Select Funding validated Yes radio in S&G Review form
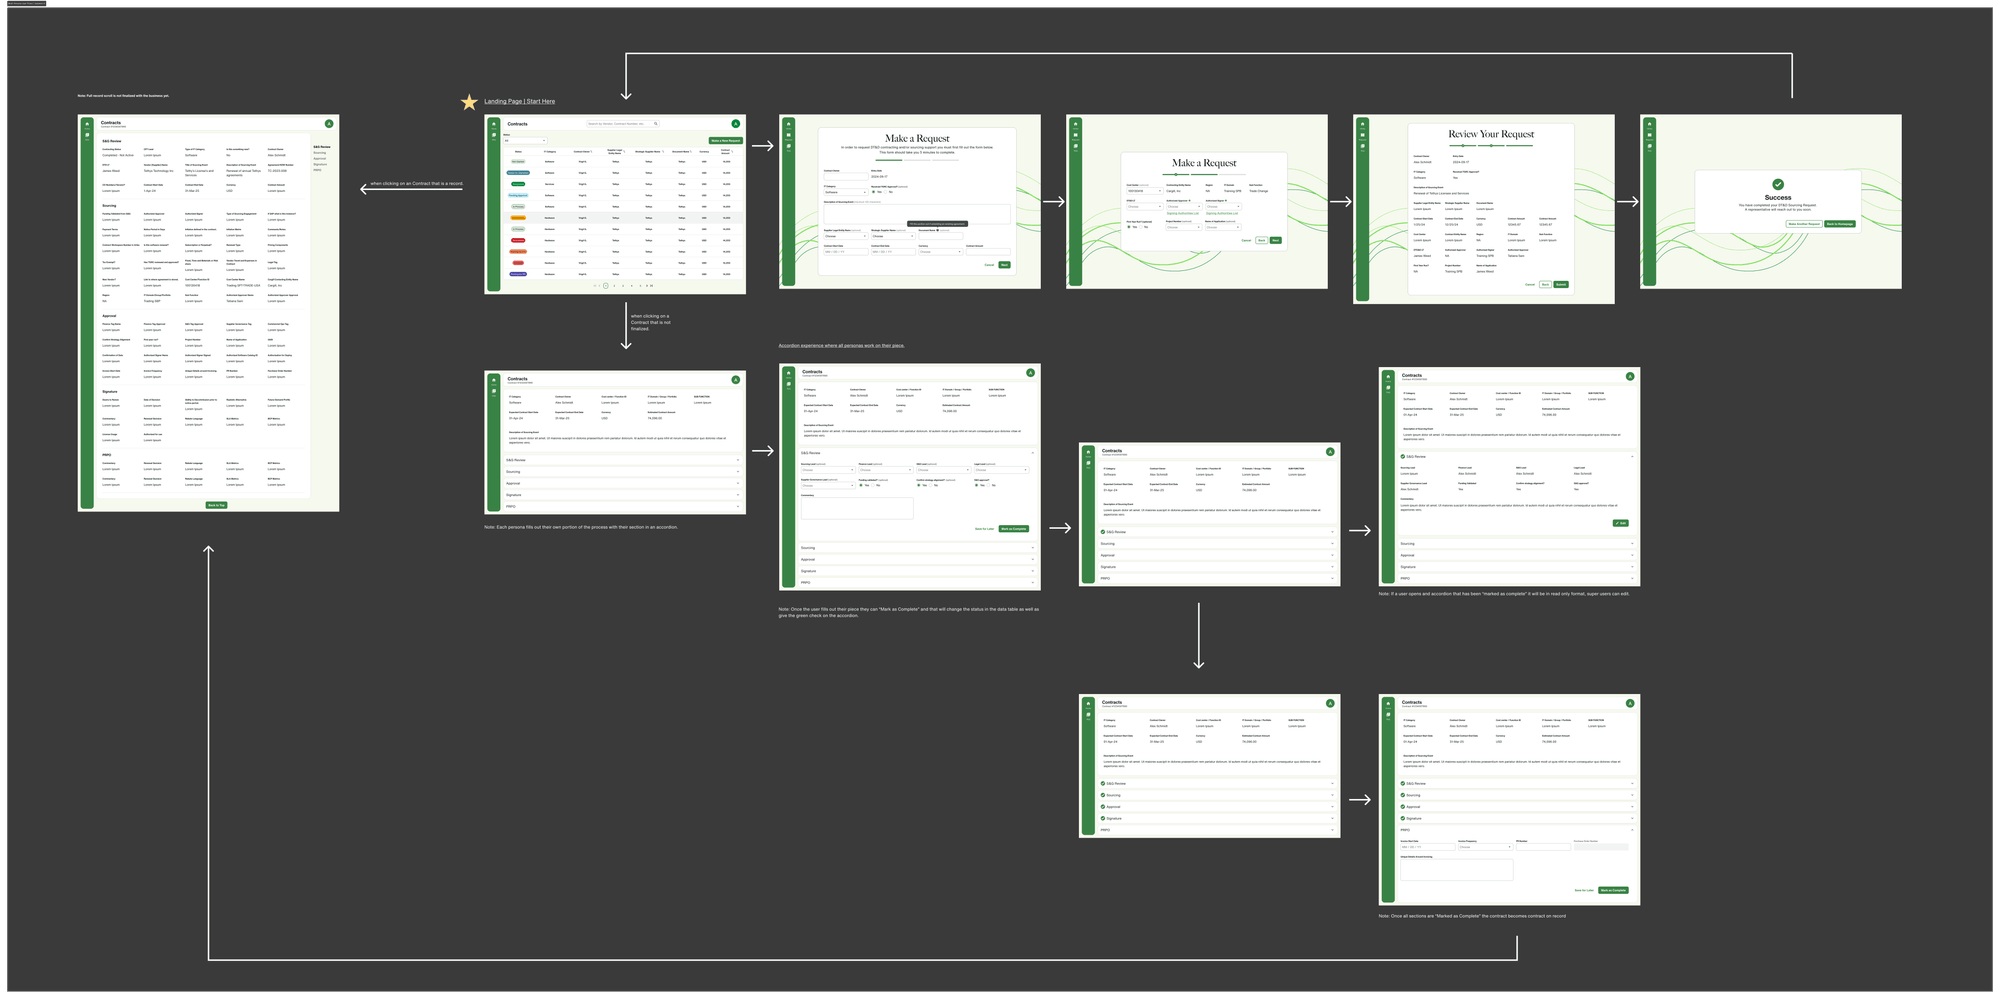The height and width of the screenshot is (999, 2000). pyautogui.click(x=861, y=485)
